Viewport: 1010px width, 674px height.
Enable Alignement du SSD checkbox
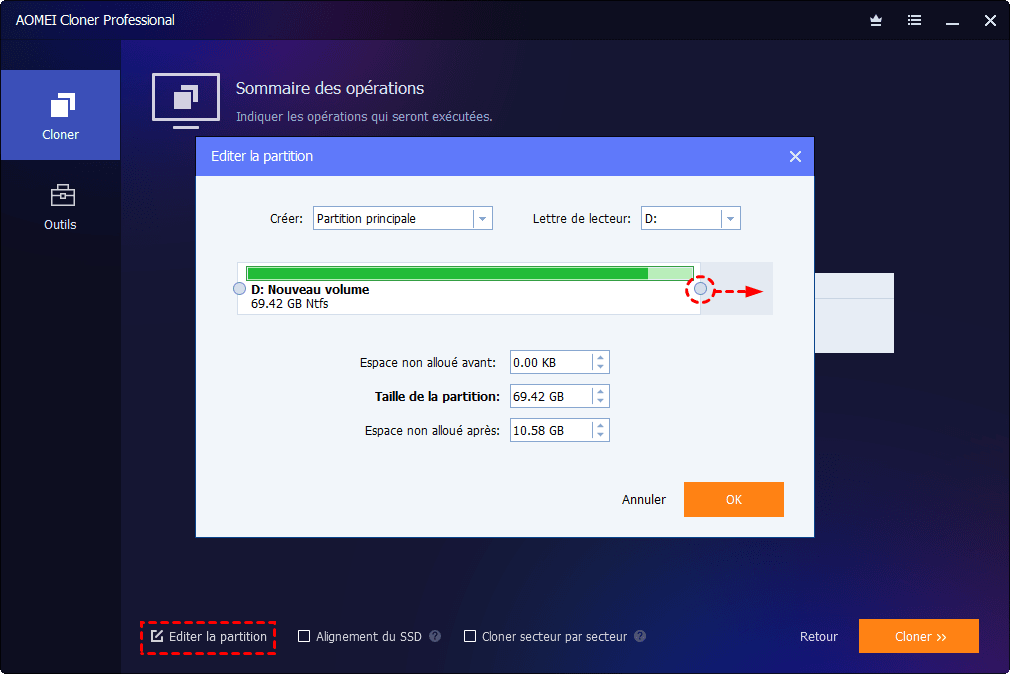304,636
